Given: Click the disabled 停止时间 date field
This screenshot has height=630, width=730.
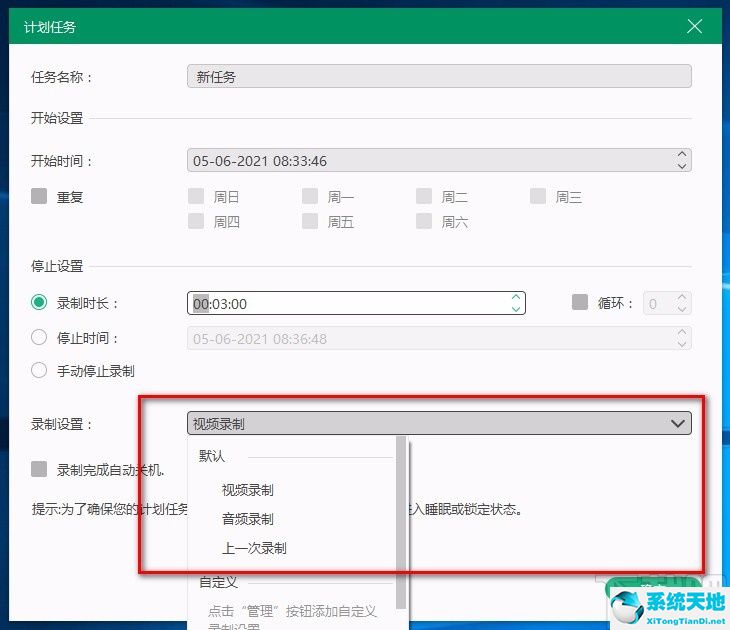Looking at the screenshot, I should (x=439, y=338).
